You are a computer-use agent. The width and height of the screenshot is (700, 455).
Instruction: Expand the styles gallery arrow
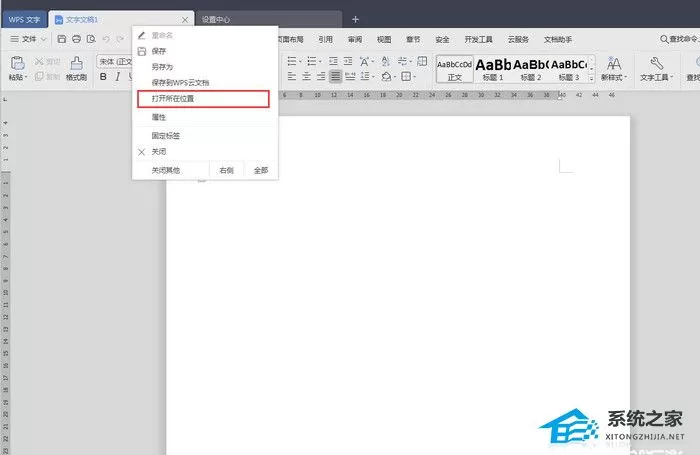tap(592, 78)
